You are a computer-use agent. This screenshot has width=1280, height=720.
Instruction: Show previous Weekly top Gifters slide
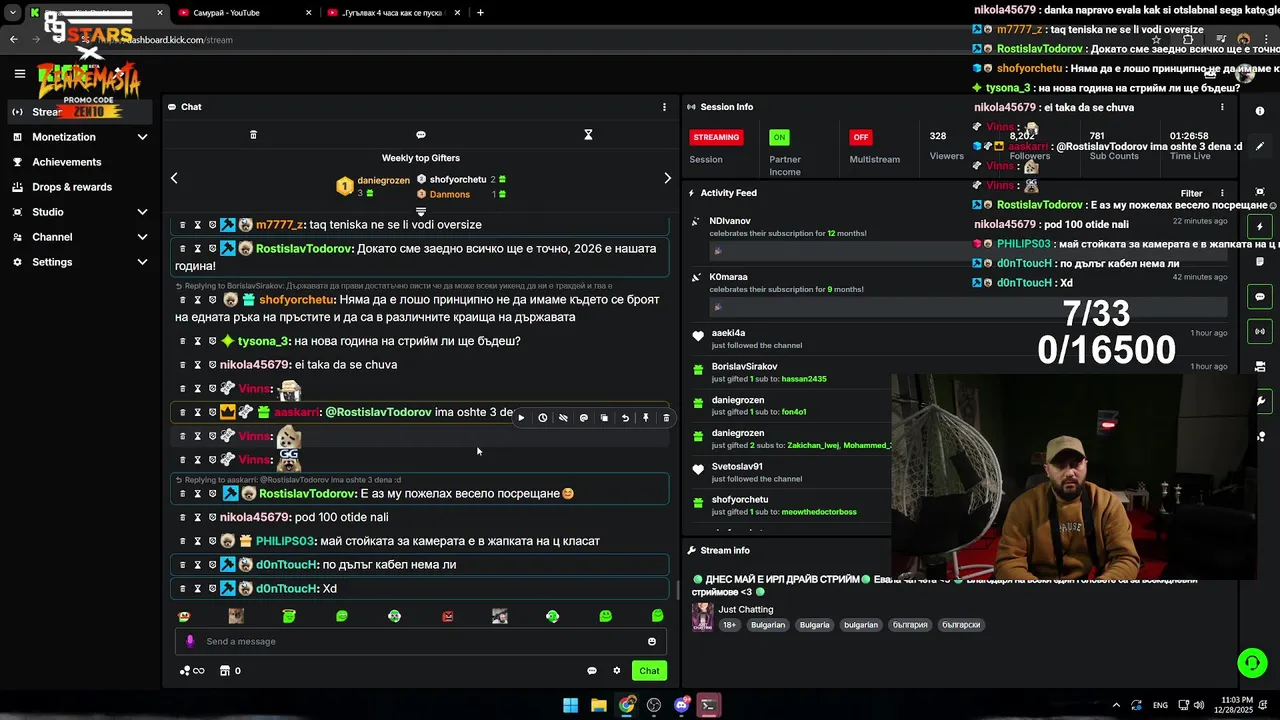(174, 178)
